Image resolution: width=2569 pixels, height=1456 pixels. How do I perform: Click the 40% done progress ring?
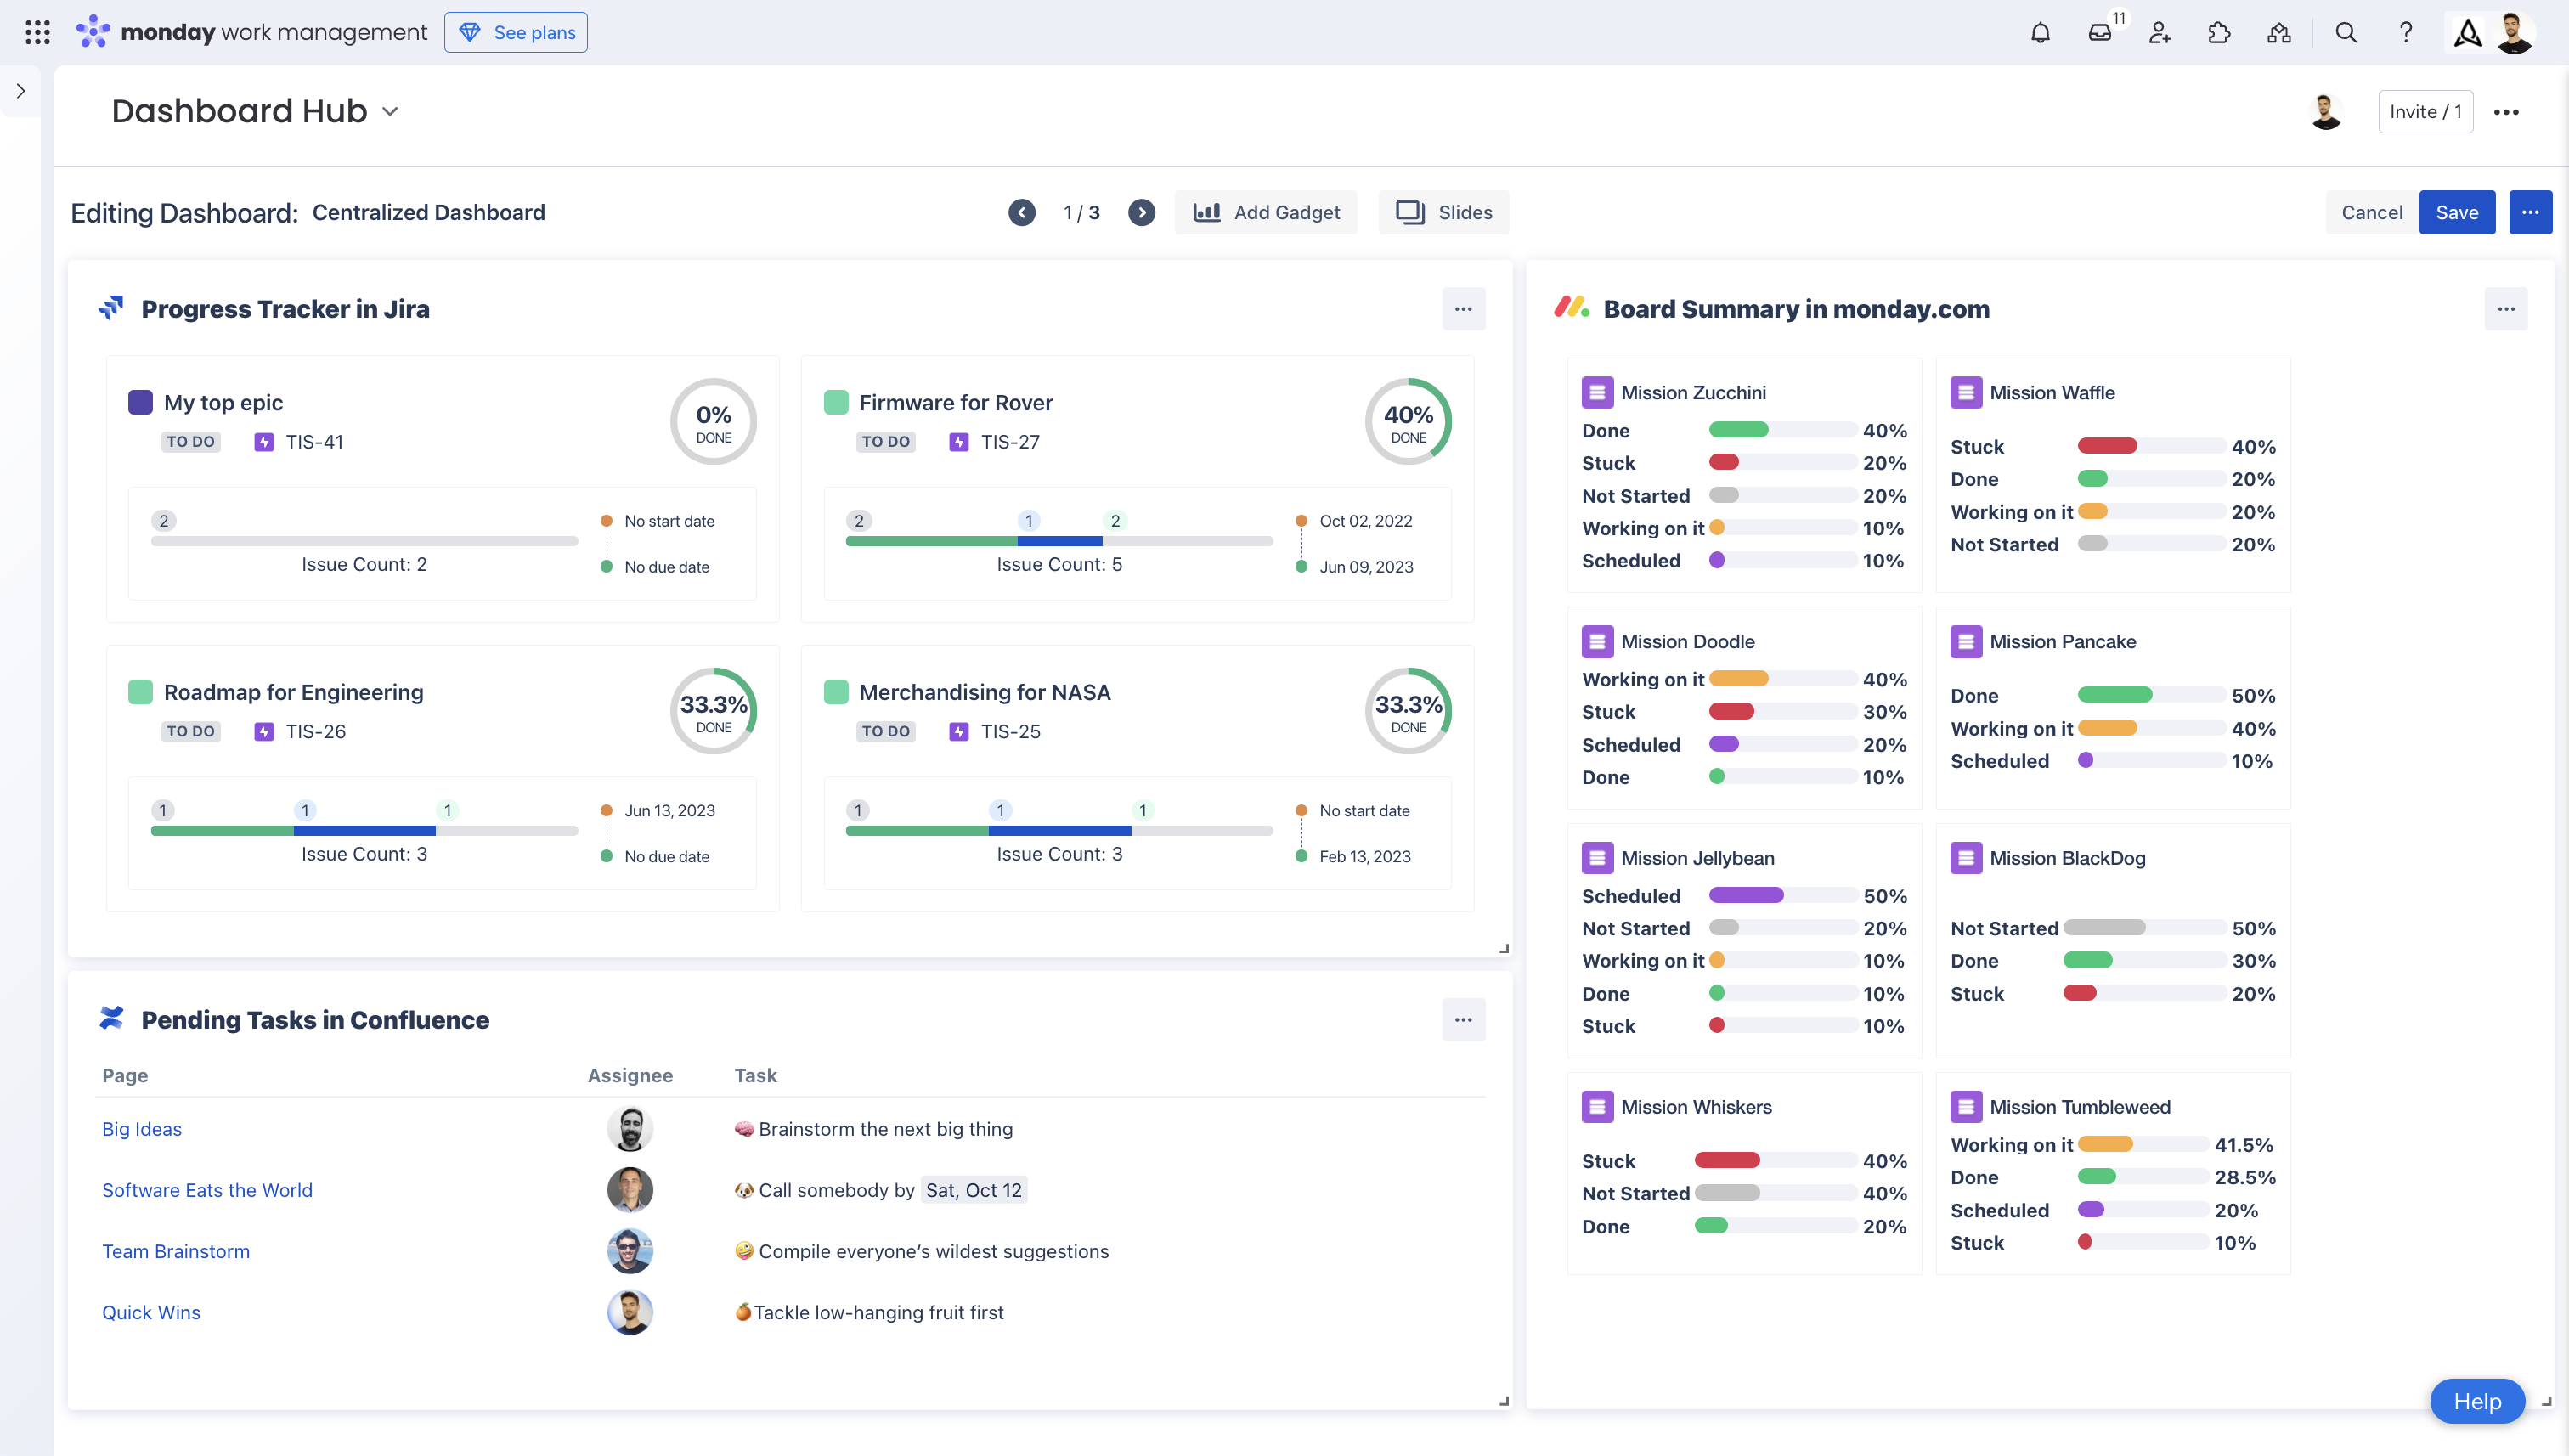tap(1408, 421)
